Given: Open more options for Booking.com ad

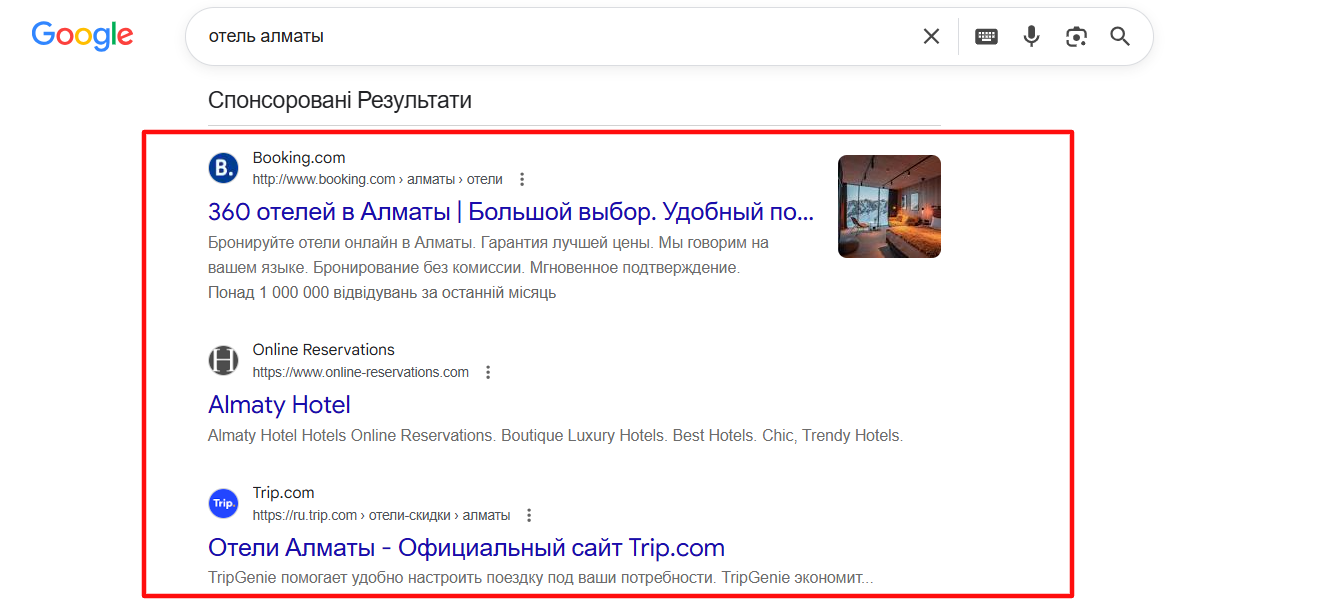Looking at the screenshot, I should point(522,180).
